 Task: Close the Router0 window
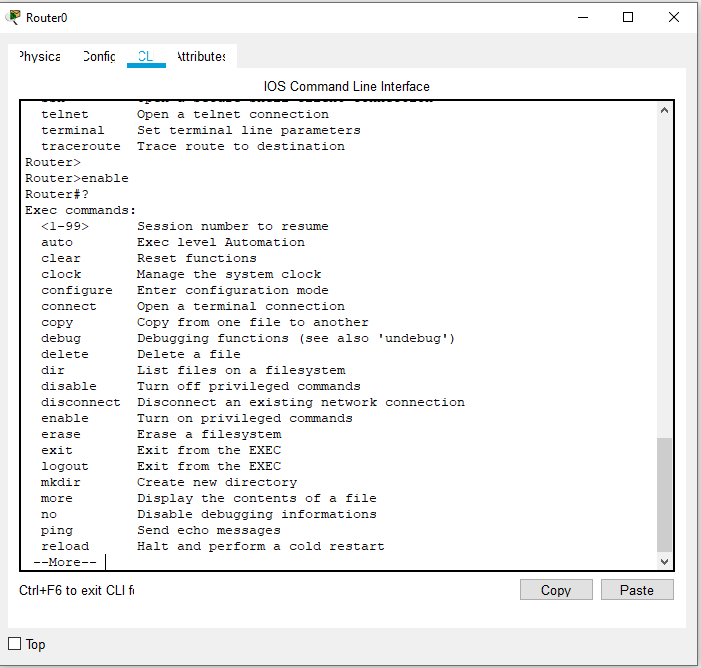(x=674, y=17)
